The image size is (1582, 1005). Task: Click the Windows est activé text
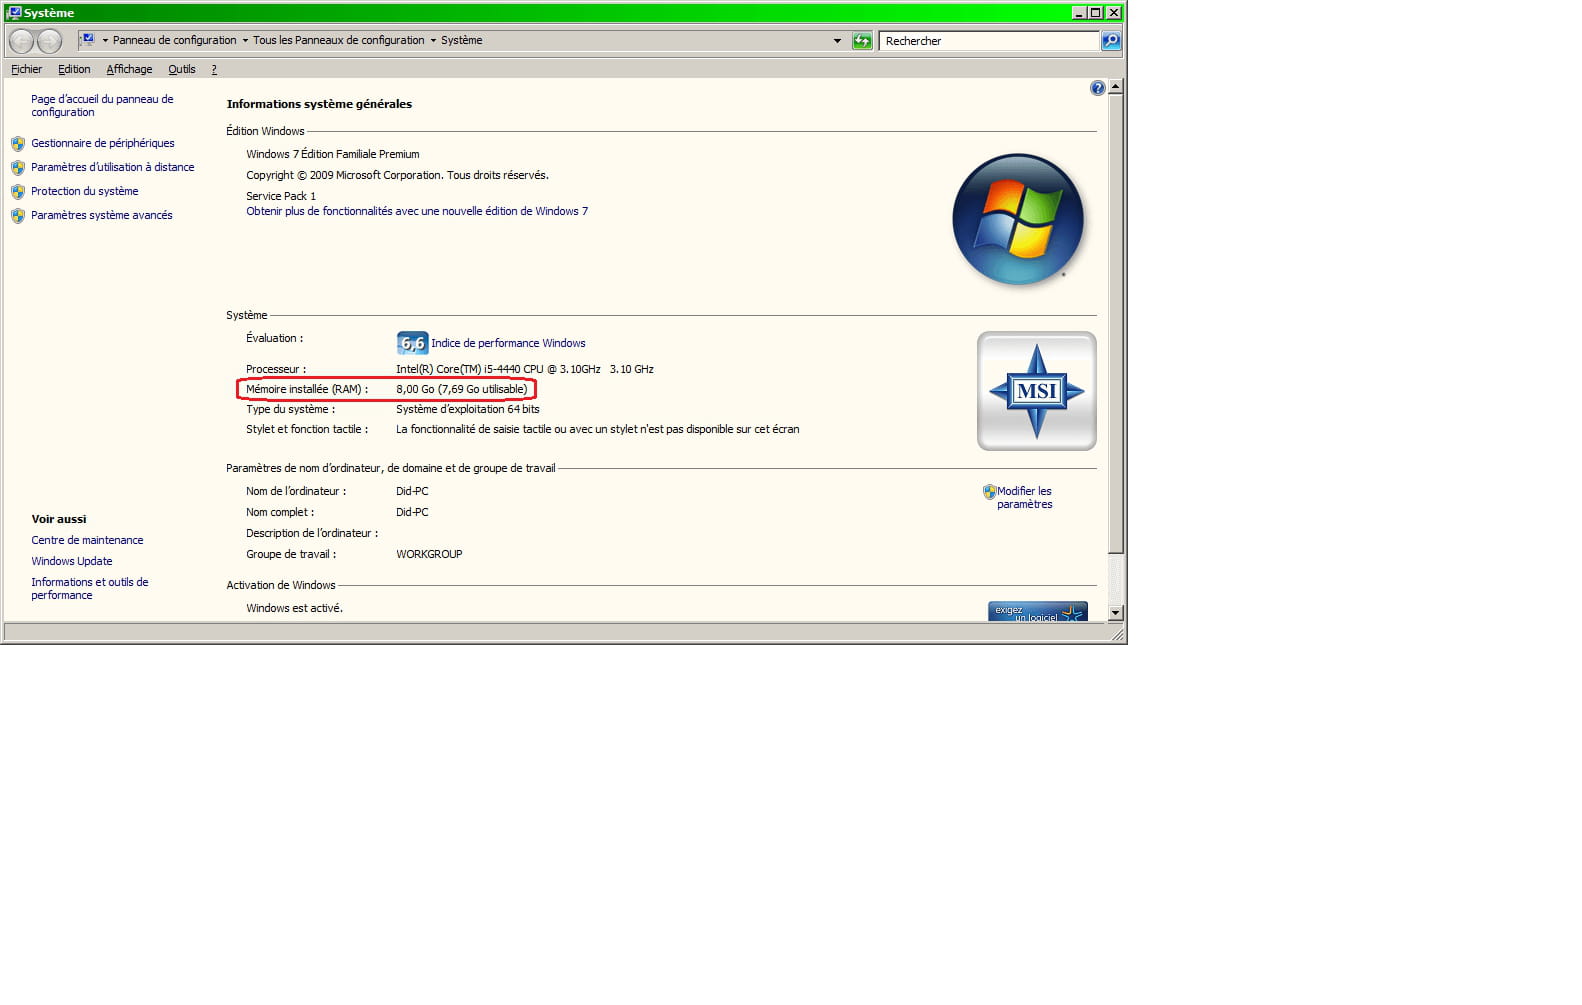(294, 608)
